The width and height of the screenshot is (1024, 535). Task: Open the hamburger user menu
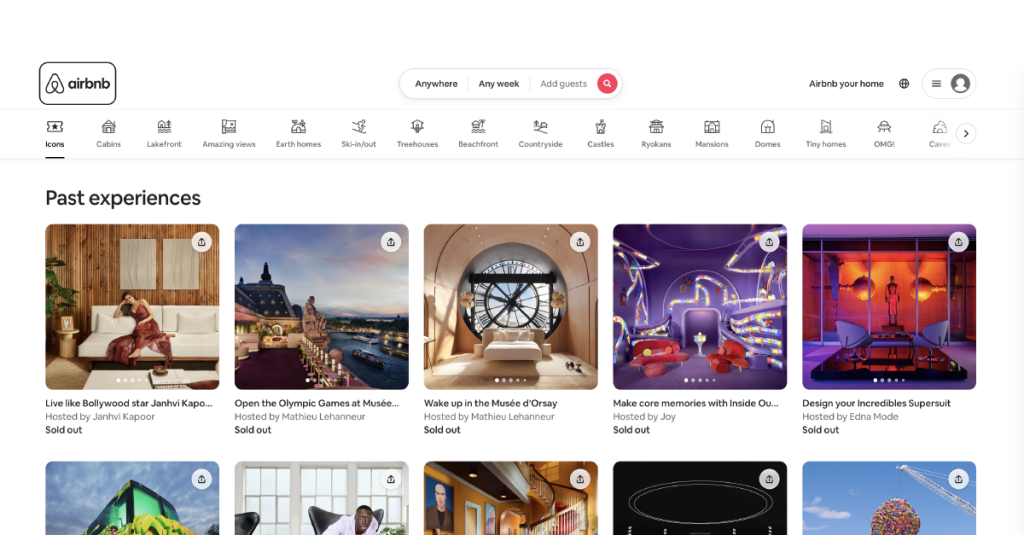click(936, 84)
